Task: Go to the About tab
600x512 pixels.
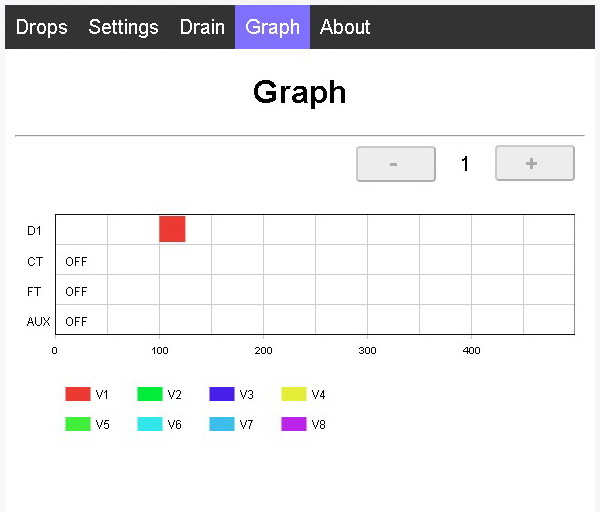Action: tap(345, 27)
